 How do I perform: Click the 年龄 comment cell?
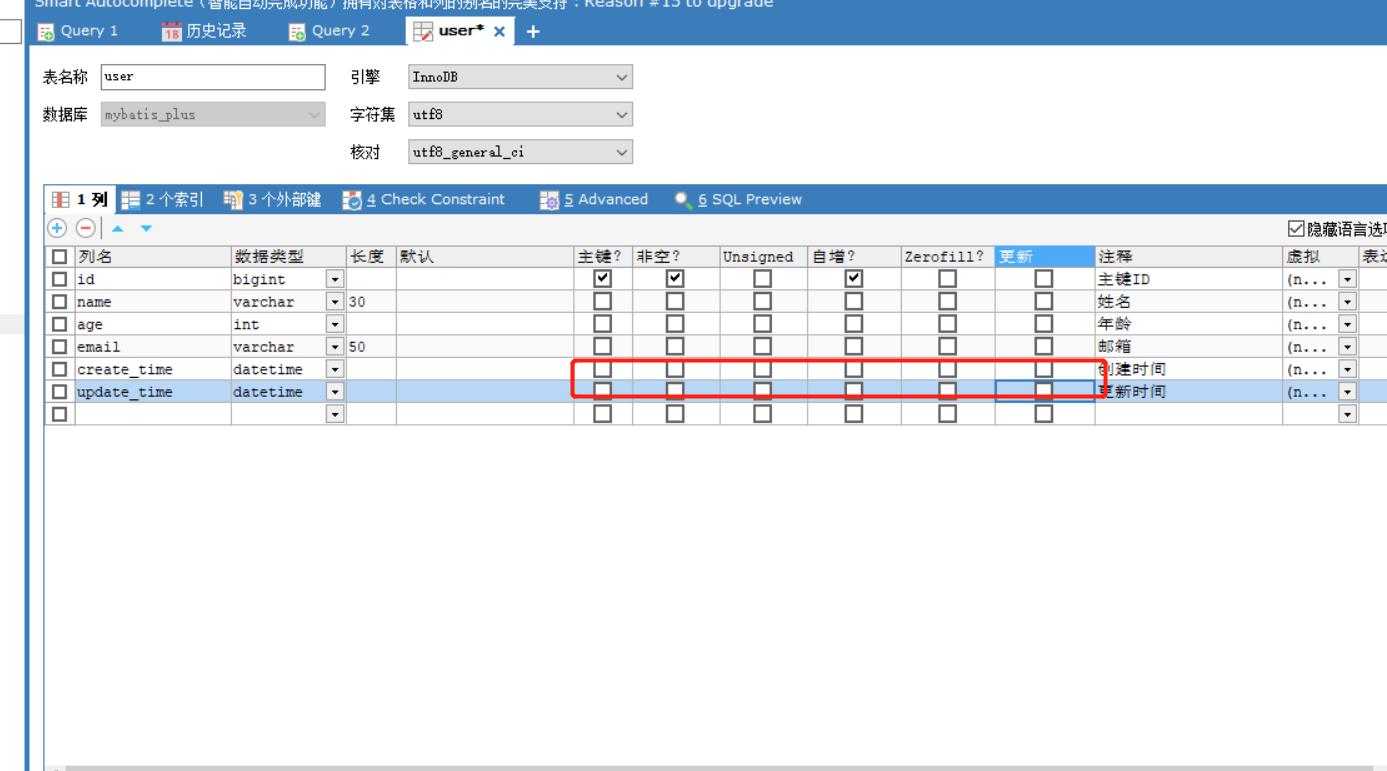click(x=1188, y=324)
